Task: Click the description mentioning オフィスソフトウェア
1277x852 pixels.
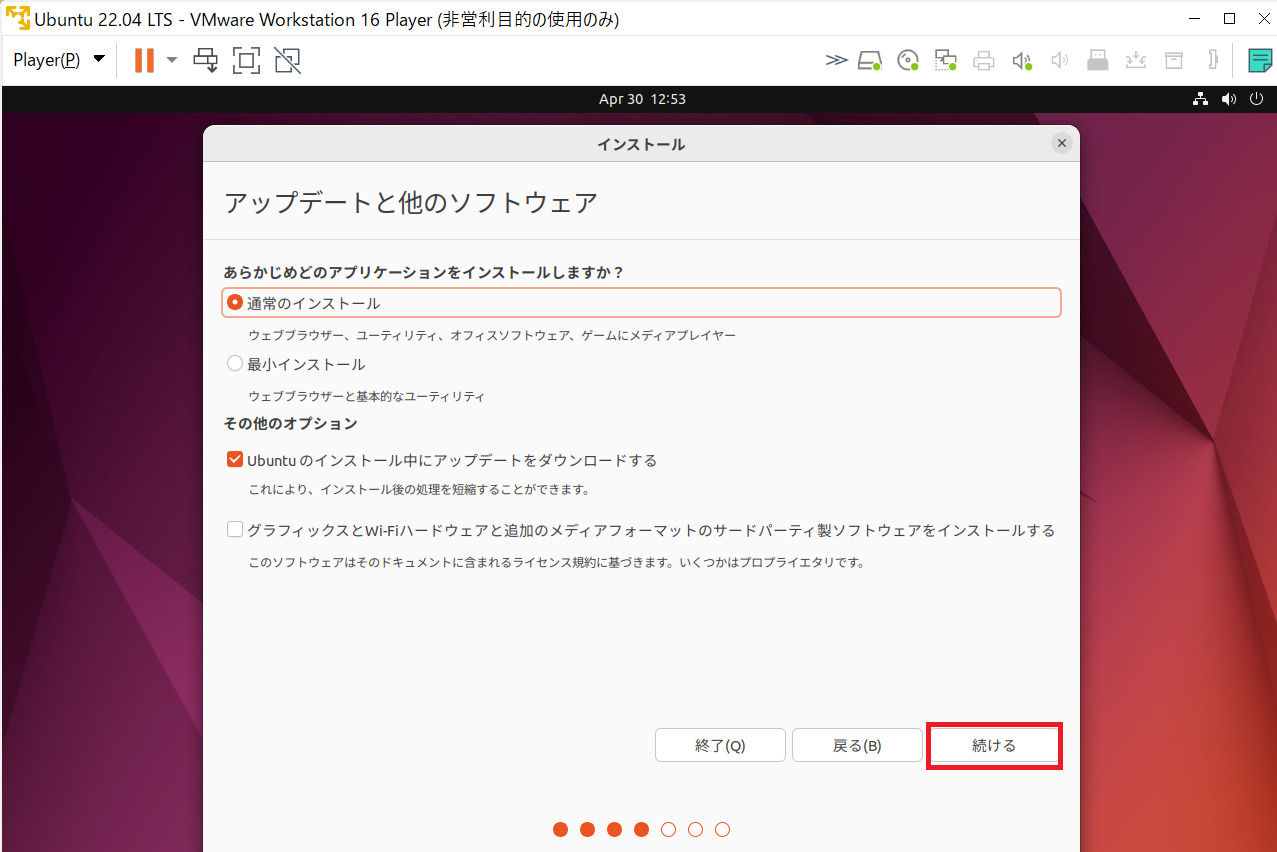Action: pyautogui.click(x=492, y=335)
